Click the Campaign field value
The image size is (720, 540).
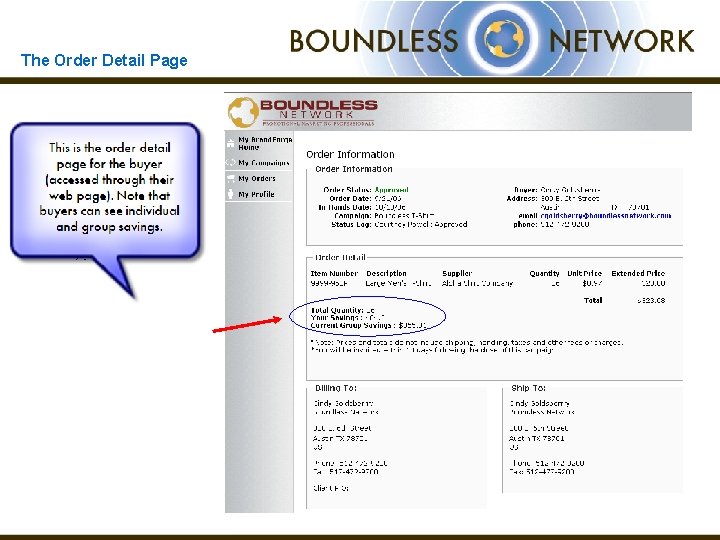(405, 215)
